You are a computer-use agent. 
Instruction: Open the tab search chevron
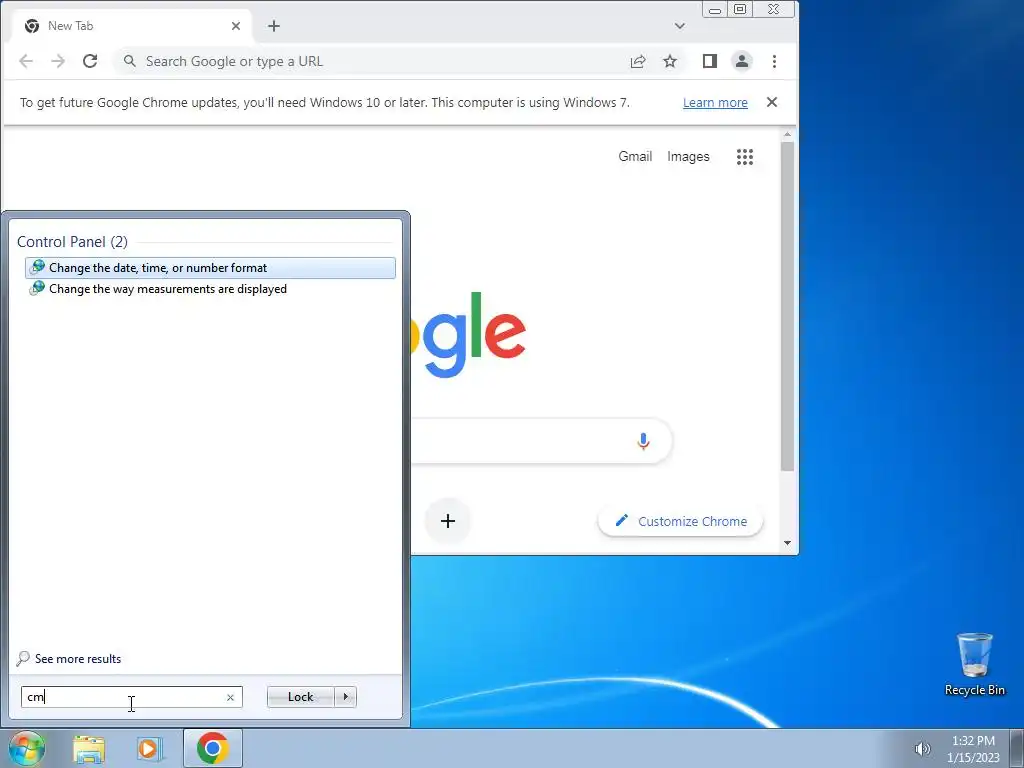tap(680, 26)
